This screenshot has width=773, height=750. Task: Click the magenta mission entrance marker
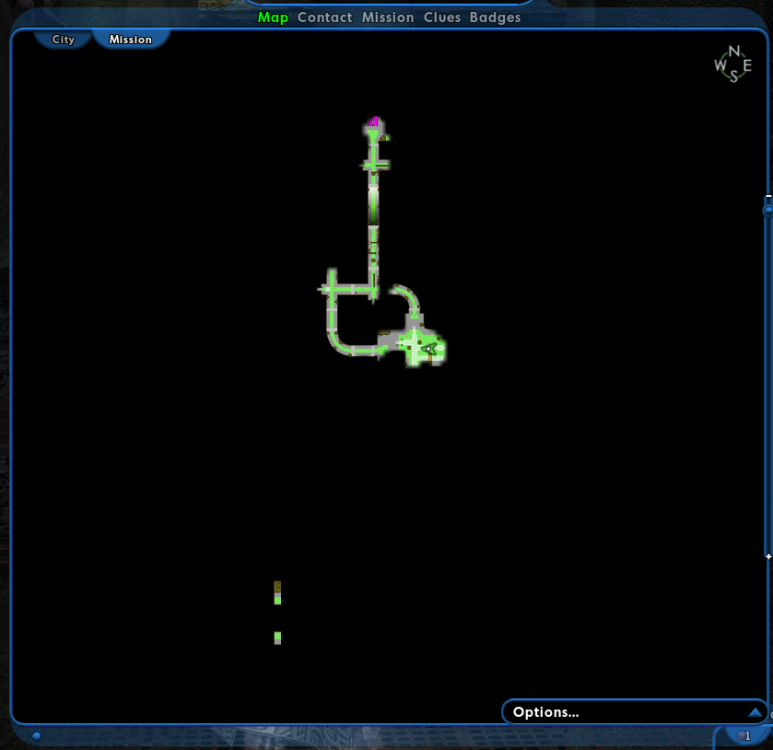coord(374,122)
